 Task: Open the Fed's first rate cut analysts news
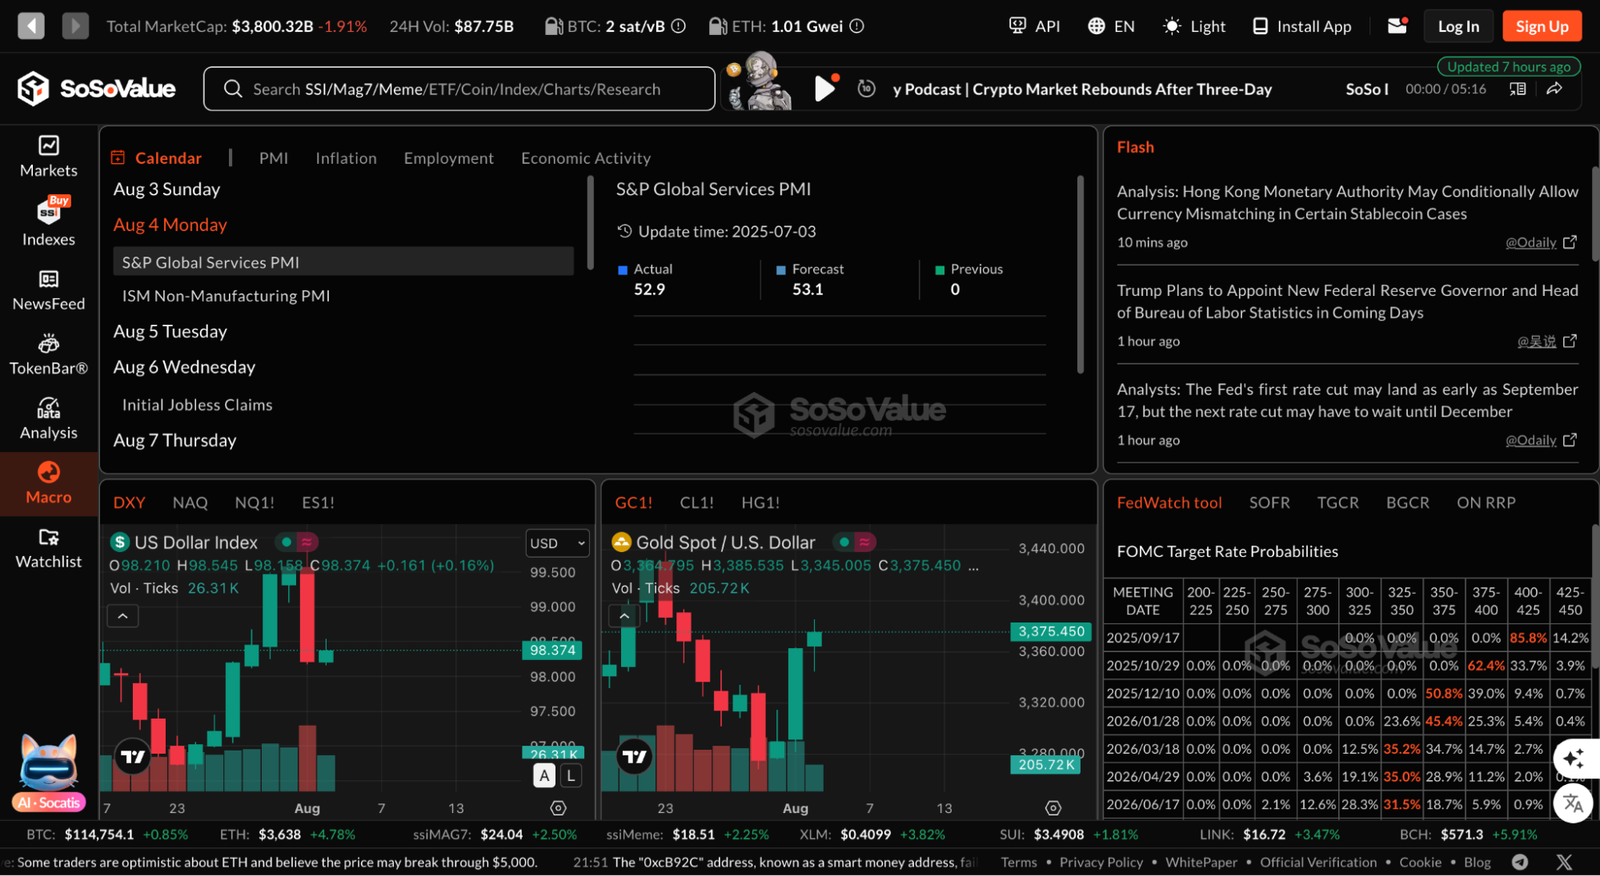click(1347, 400)
